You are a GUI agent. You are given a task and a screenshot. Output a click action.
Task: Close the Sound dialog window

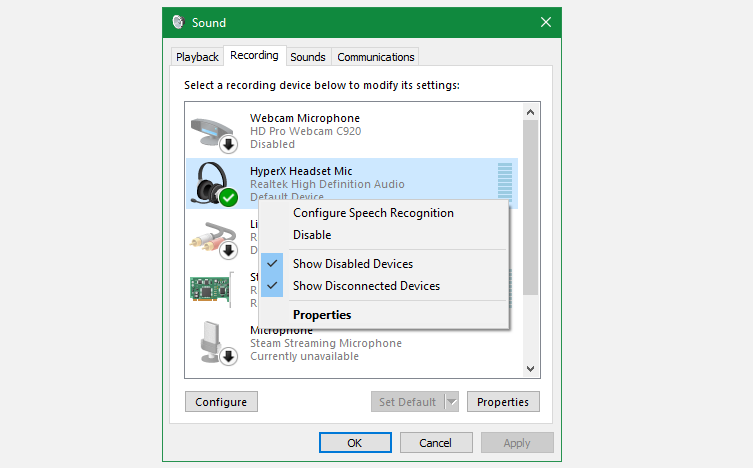pyautogui.click(x=546, y=22)
